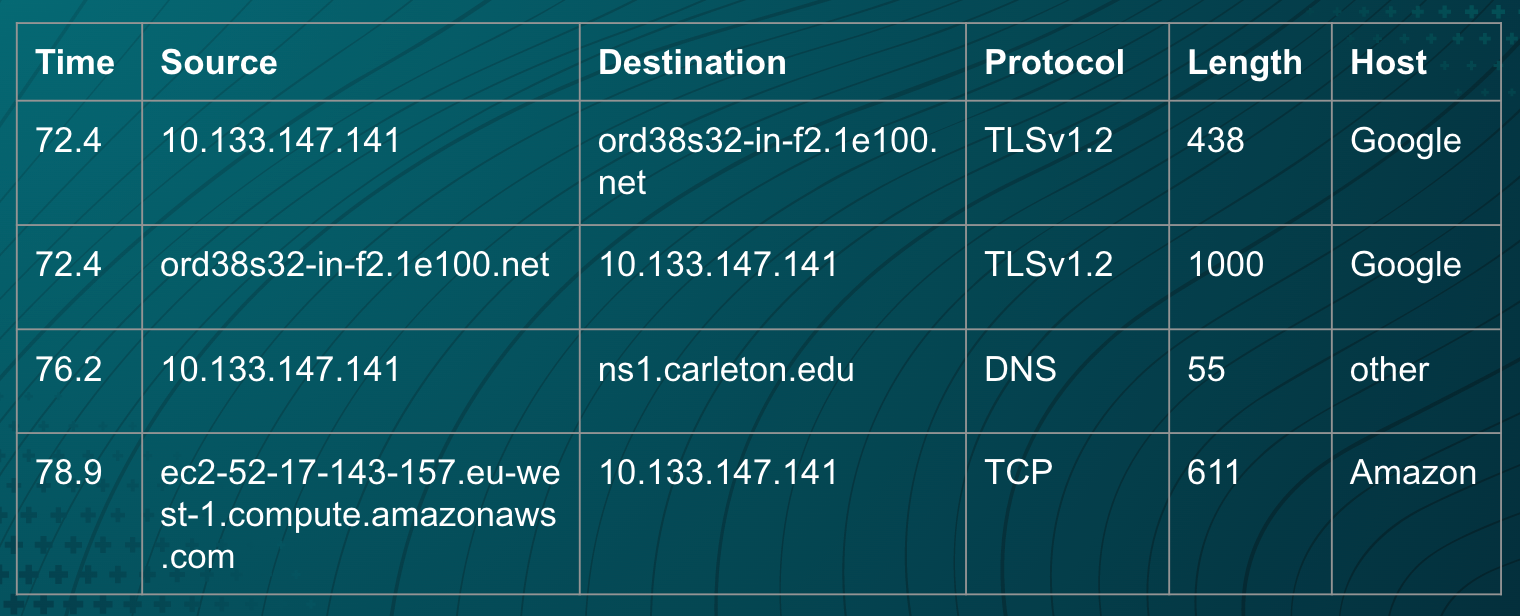Select the "other" host cell

(x=1389, y=370)
